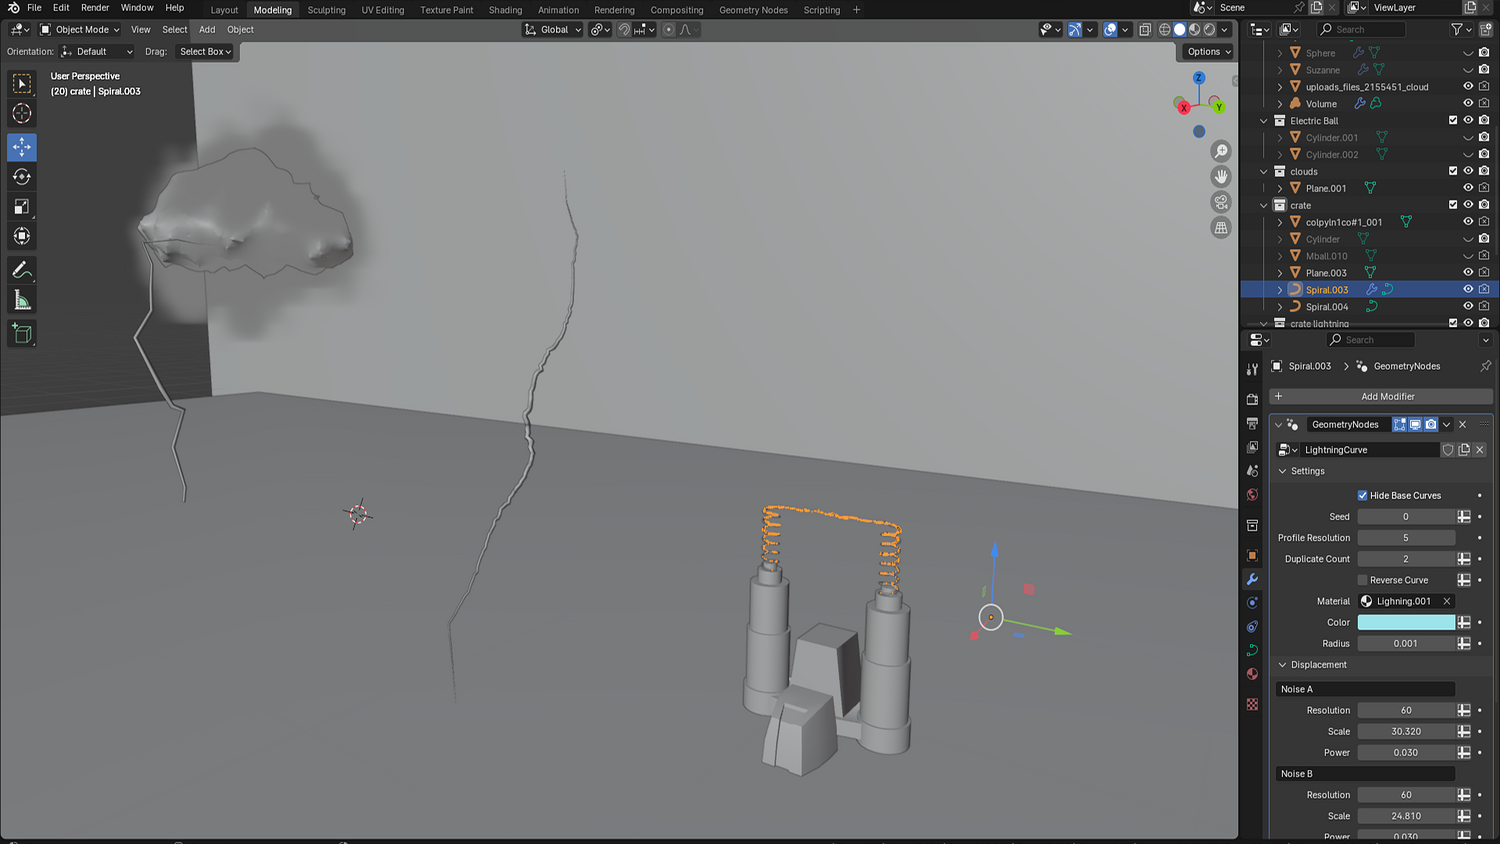The image size is (1500, 844).
Task: Open the View Layer properties tab
Action: pos(1252,447)
